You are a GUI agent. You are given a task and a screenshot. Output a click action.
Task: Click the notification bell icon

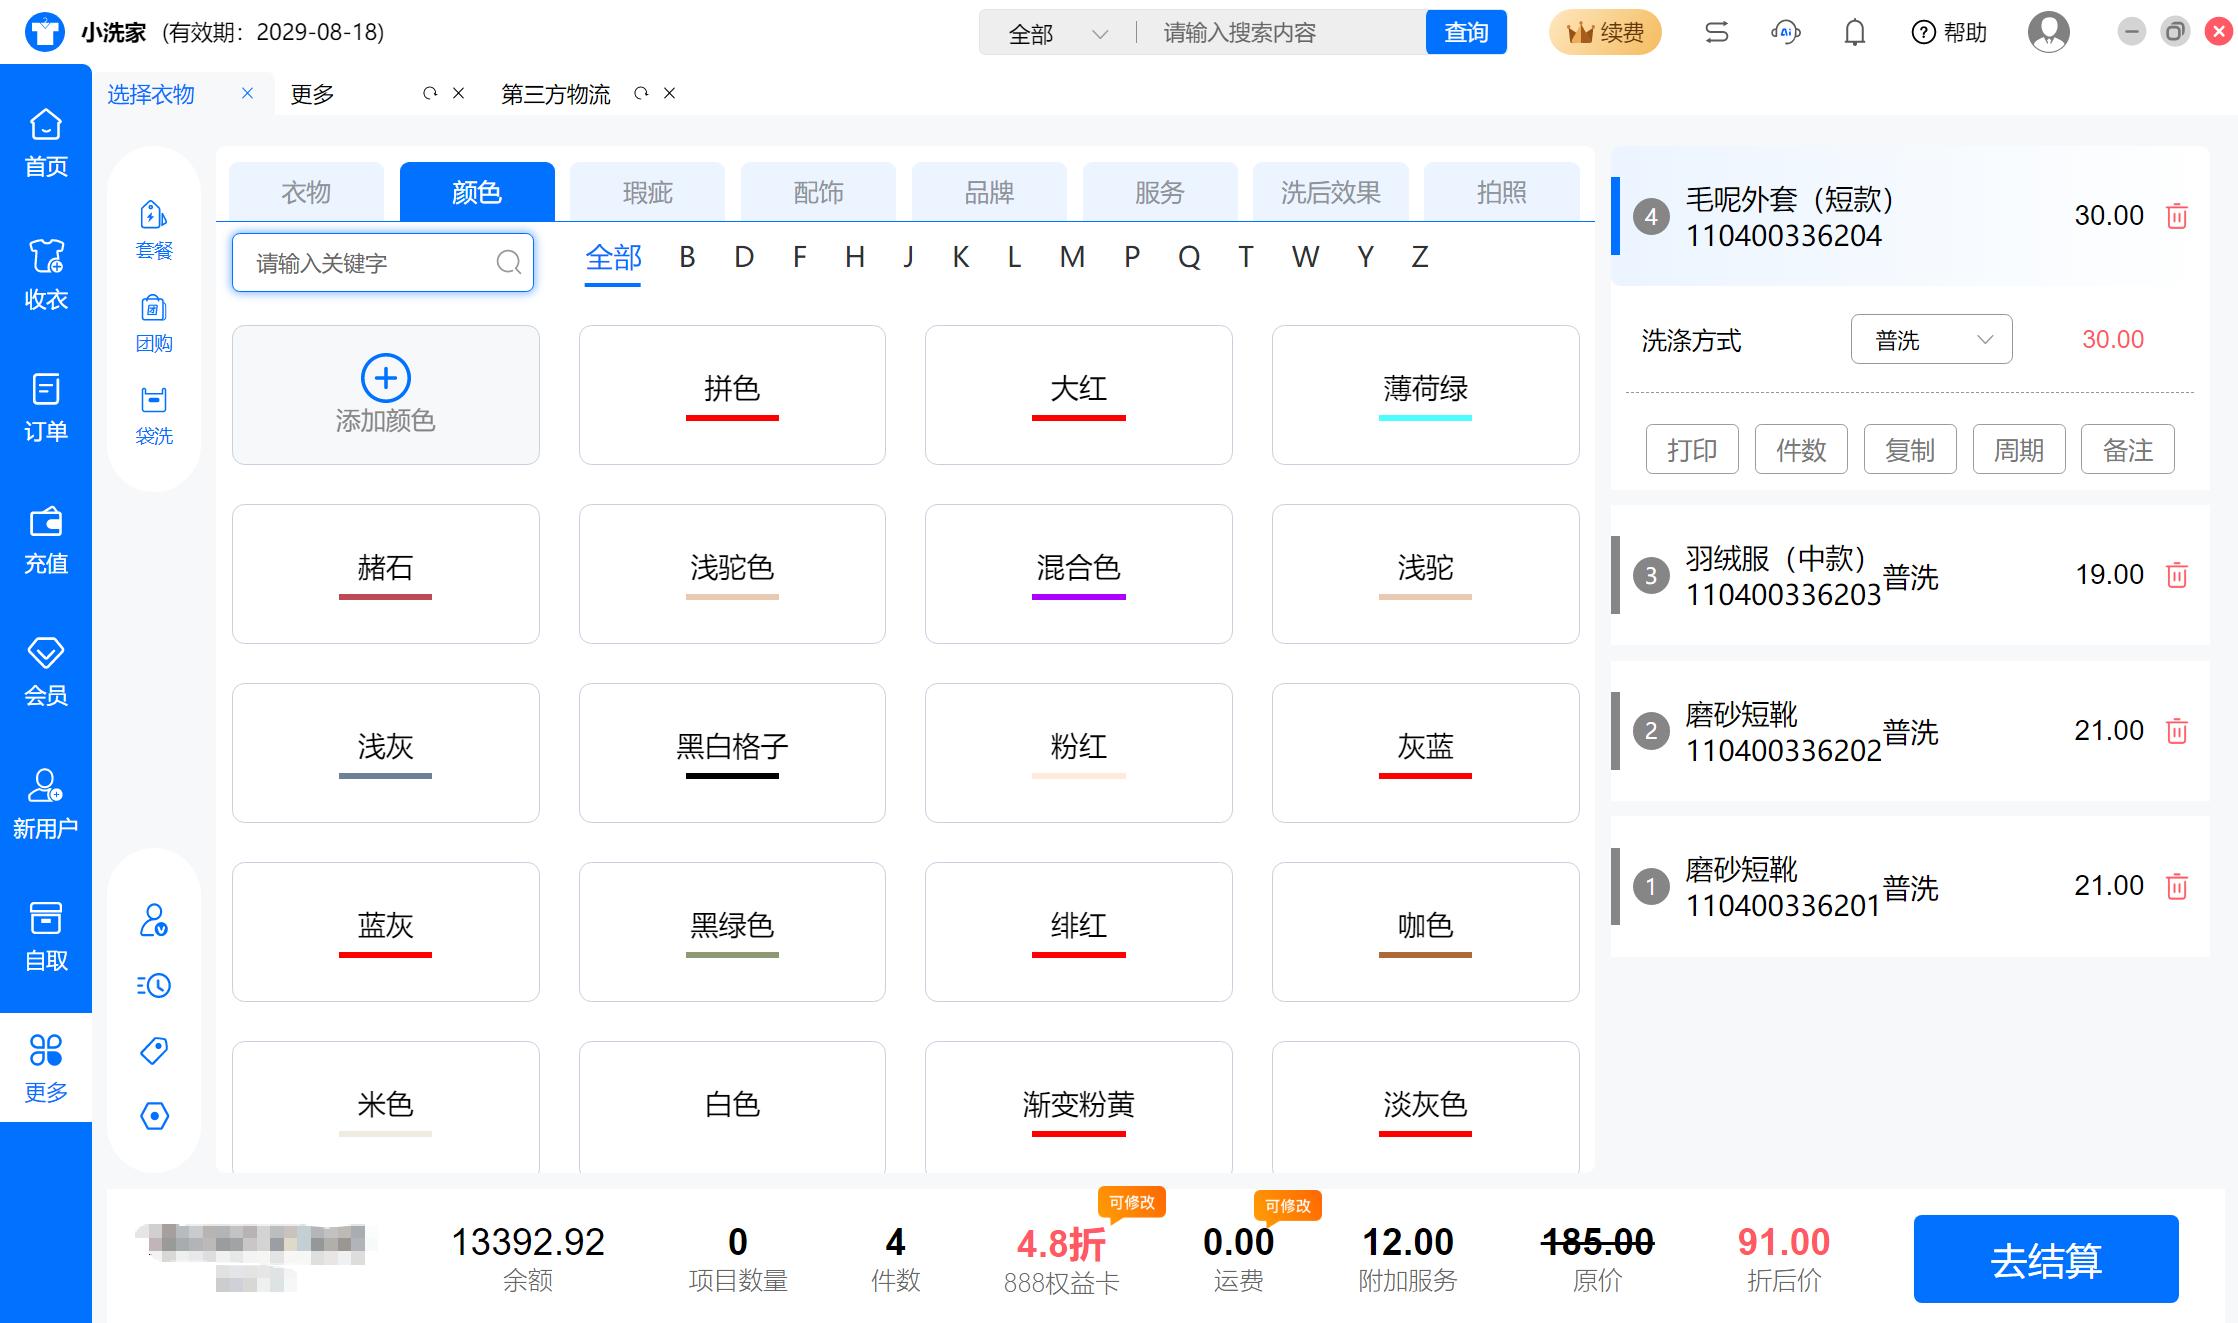pos(1854,33)
